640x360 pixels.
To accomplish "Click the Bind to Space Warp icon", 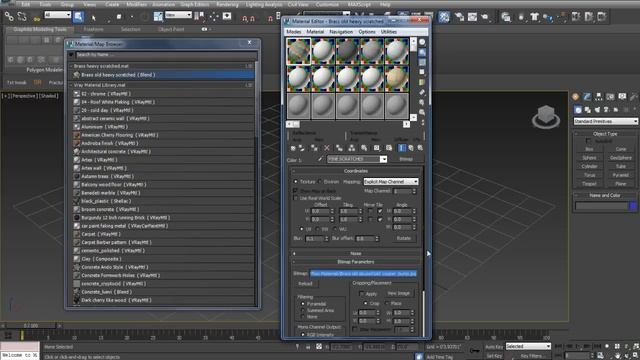I will pos(37,18).
